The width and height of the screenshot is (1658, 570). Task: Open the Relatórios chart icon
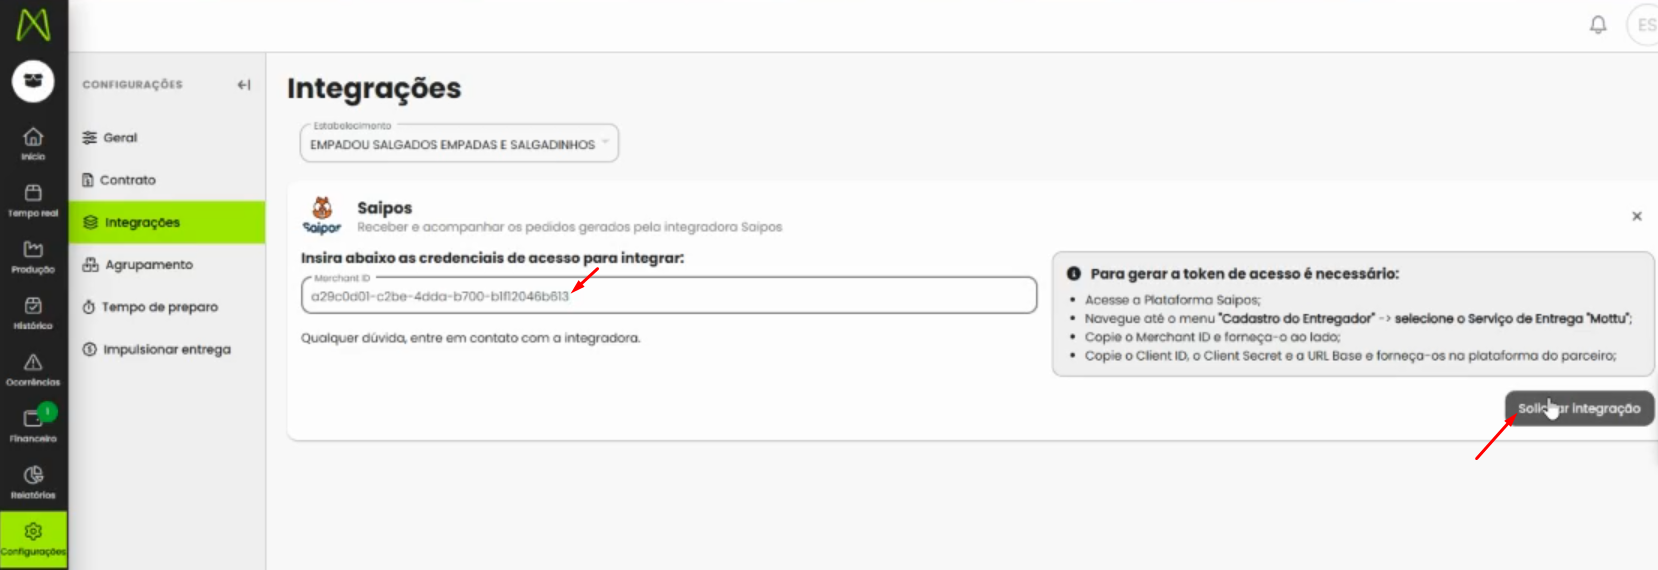[x=33, y=481]
